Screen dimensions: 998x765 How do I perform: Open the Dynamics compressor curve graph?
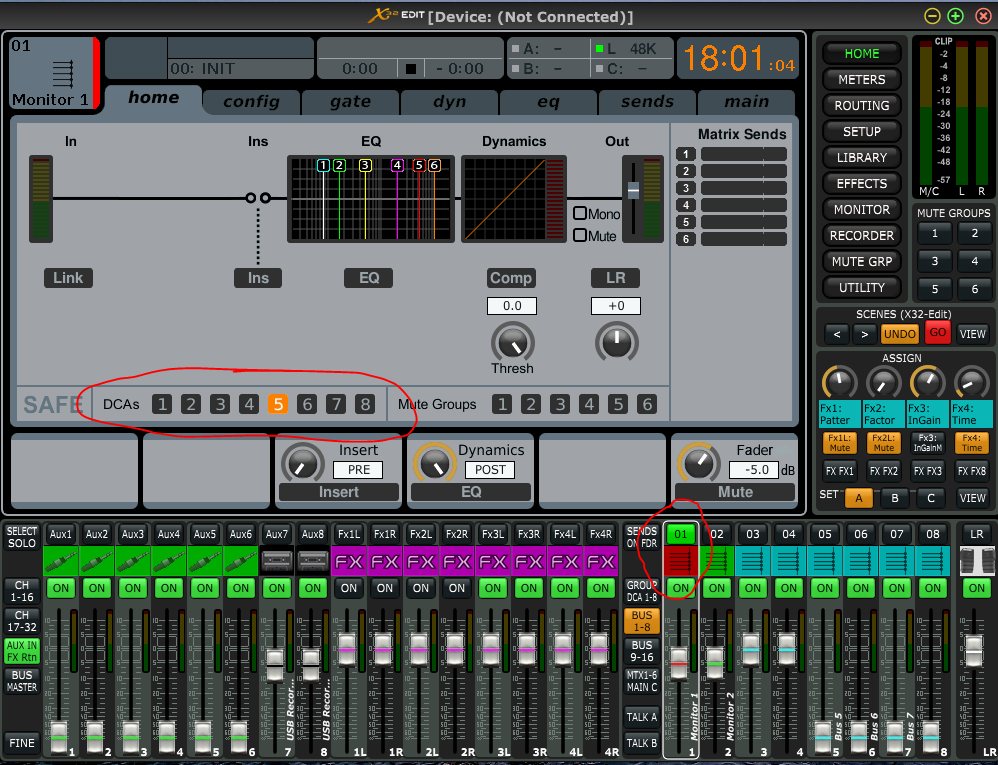click(514, 199)
